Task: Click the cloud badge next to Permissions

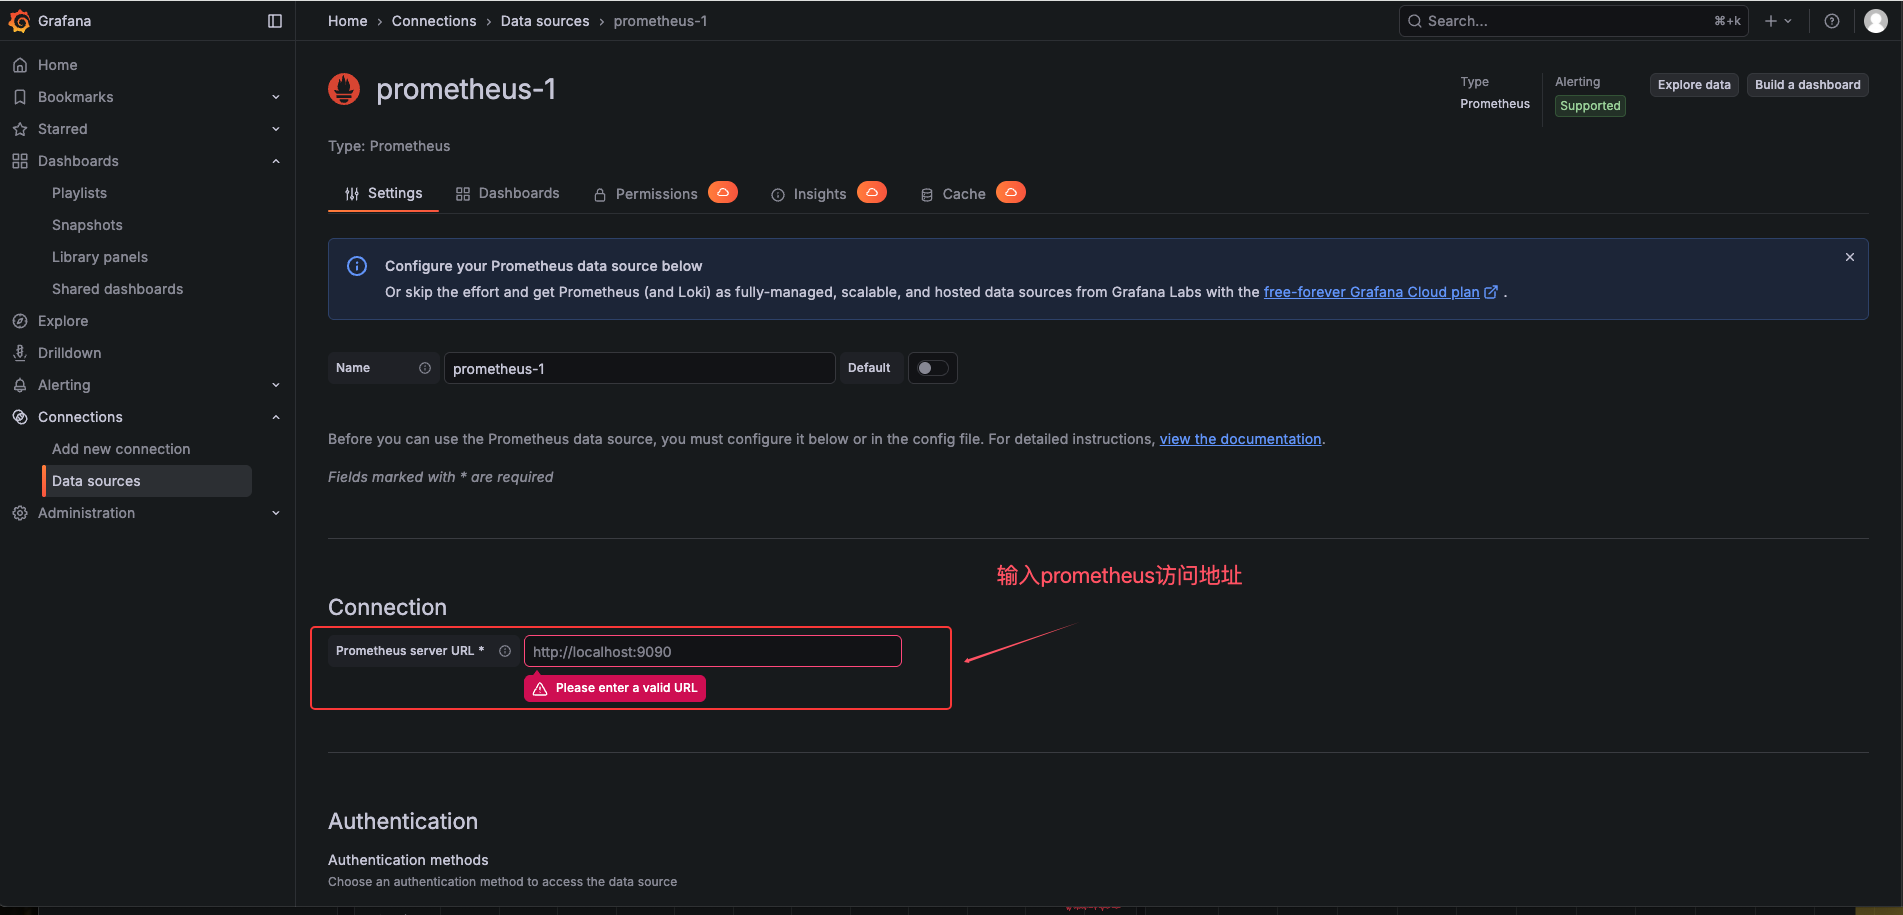Action: (x=723, y=192)
